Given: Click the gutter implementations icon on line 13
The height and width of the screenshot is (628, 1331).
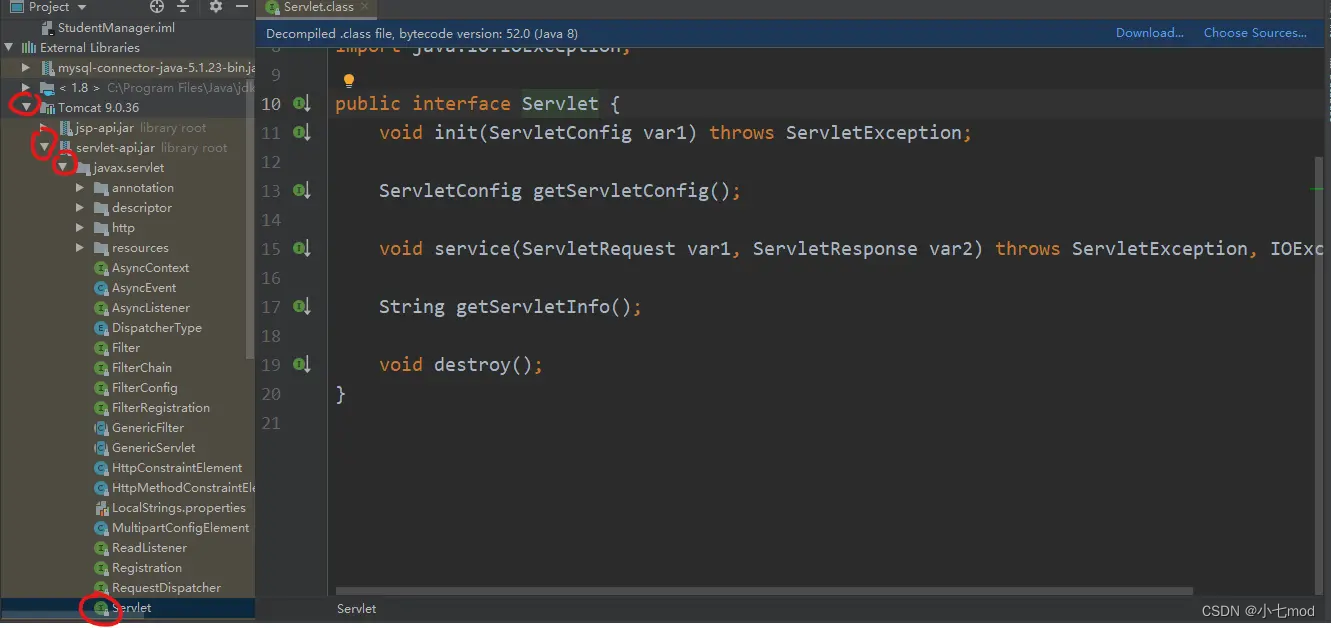Looking at the screenshot, I should coord(301,191).
